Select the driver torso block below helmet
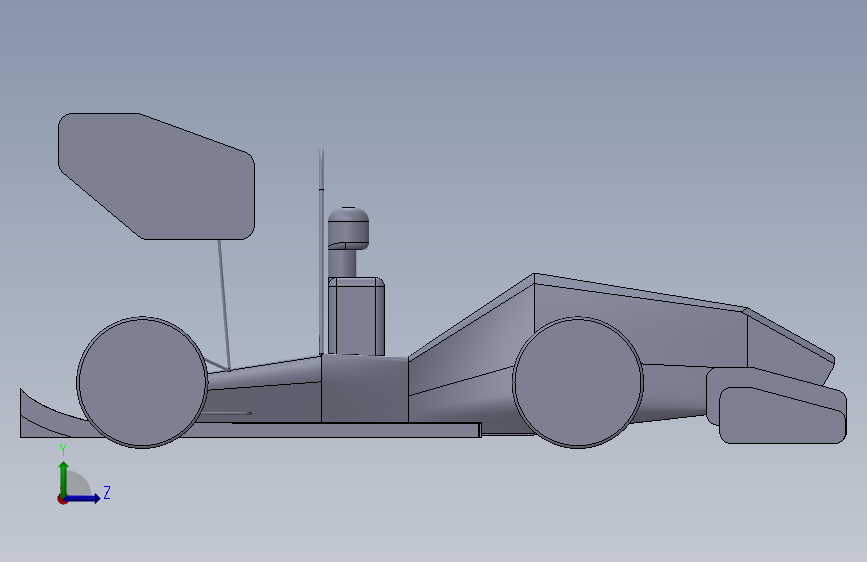867x562 pixels. (x=356, y=316)
